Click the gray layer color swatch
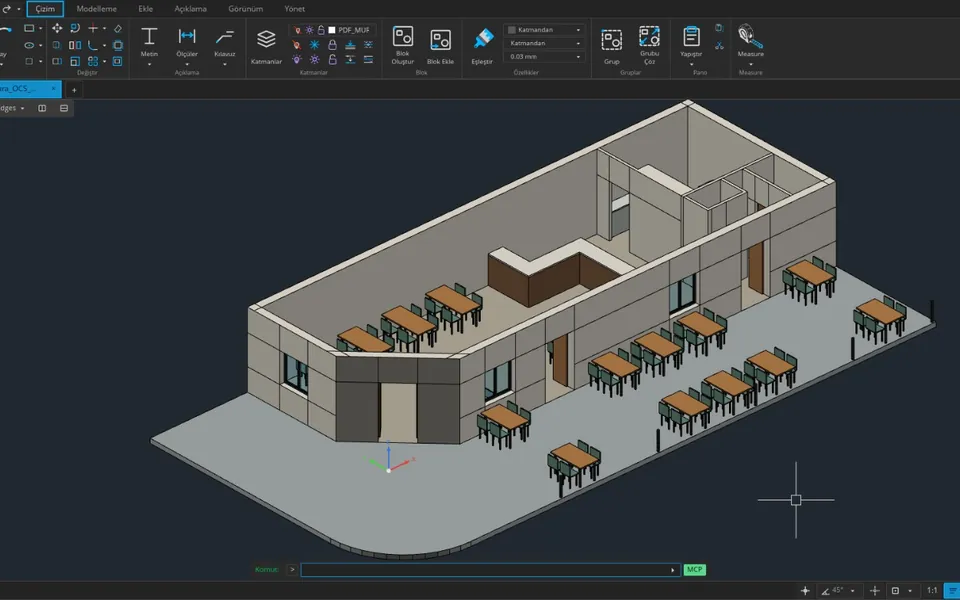The image size is (960, 600). (x=512, y=29)
